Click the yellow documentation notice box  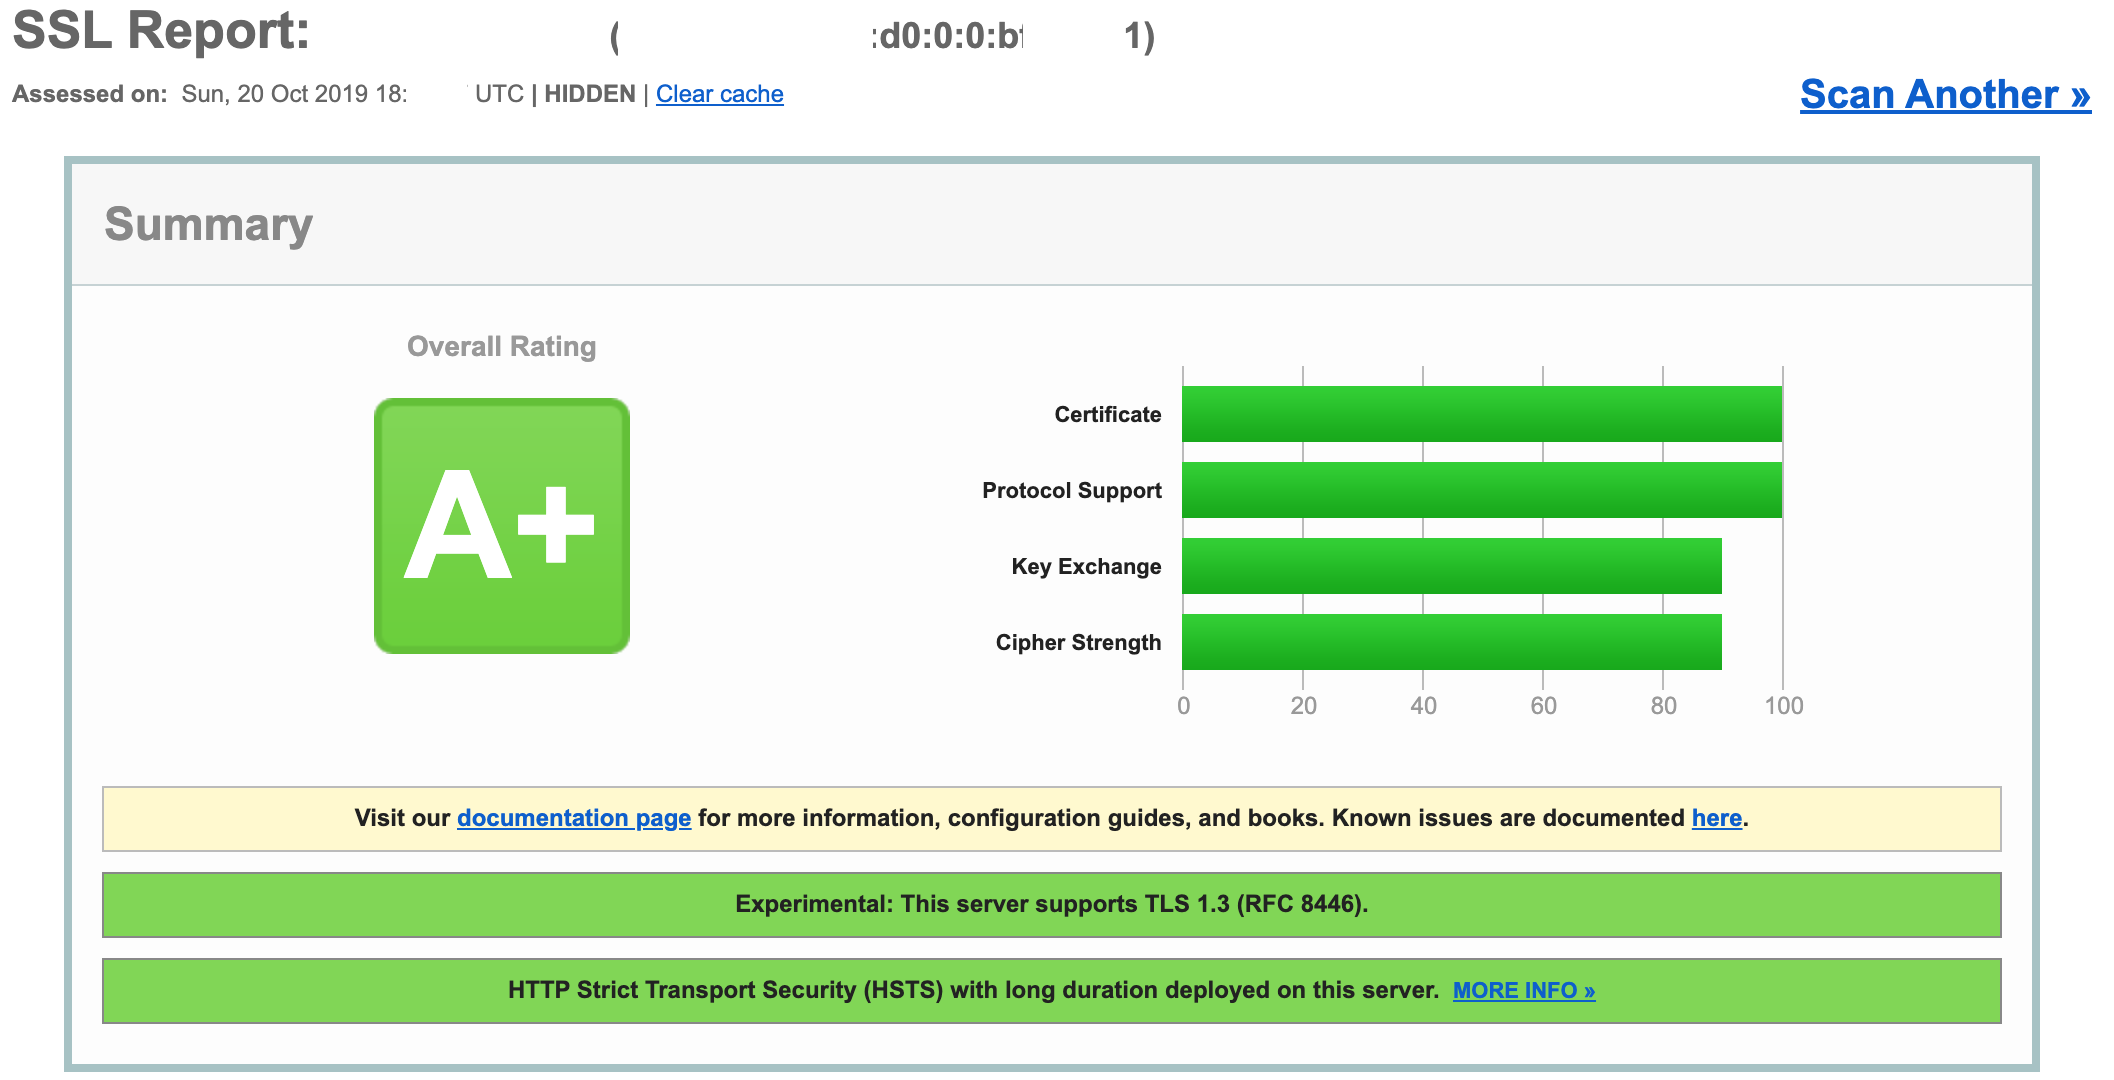click(x=1052, y=817)
